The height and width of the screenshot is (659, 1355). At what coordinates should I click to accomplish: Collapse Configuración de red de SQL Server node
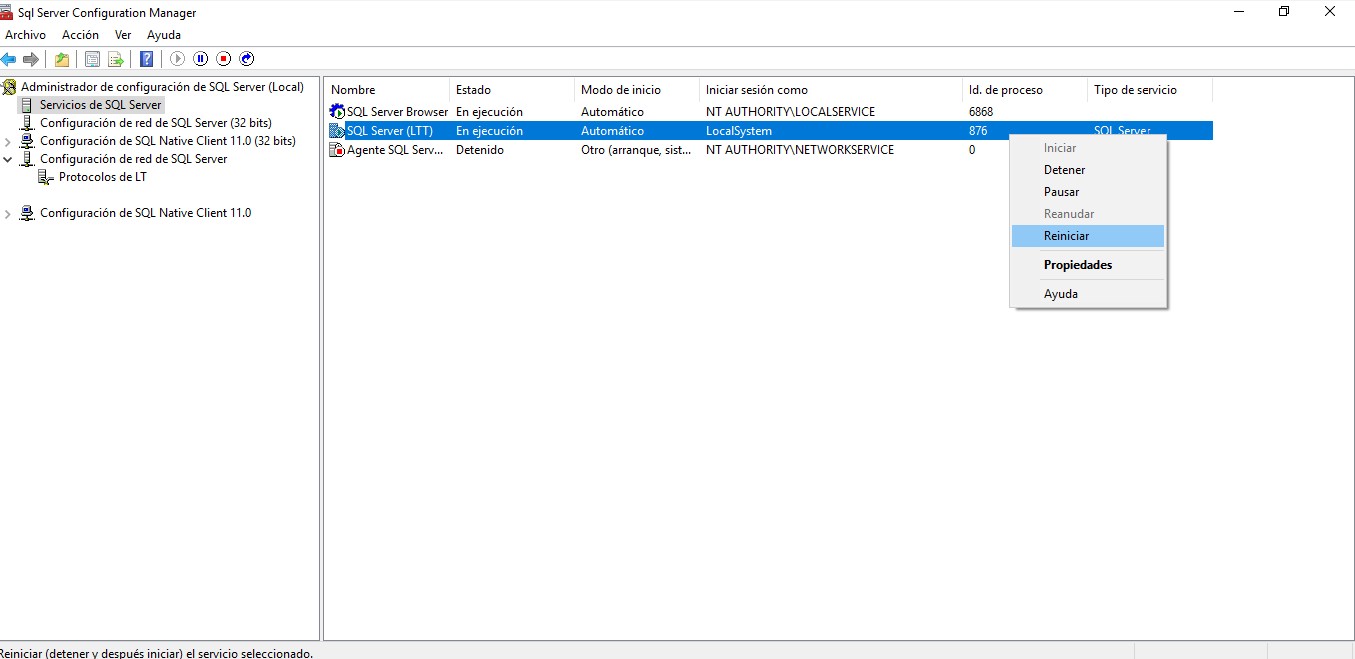point(8,159)
